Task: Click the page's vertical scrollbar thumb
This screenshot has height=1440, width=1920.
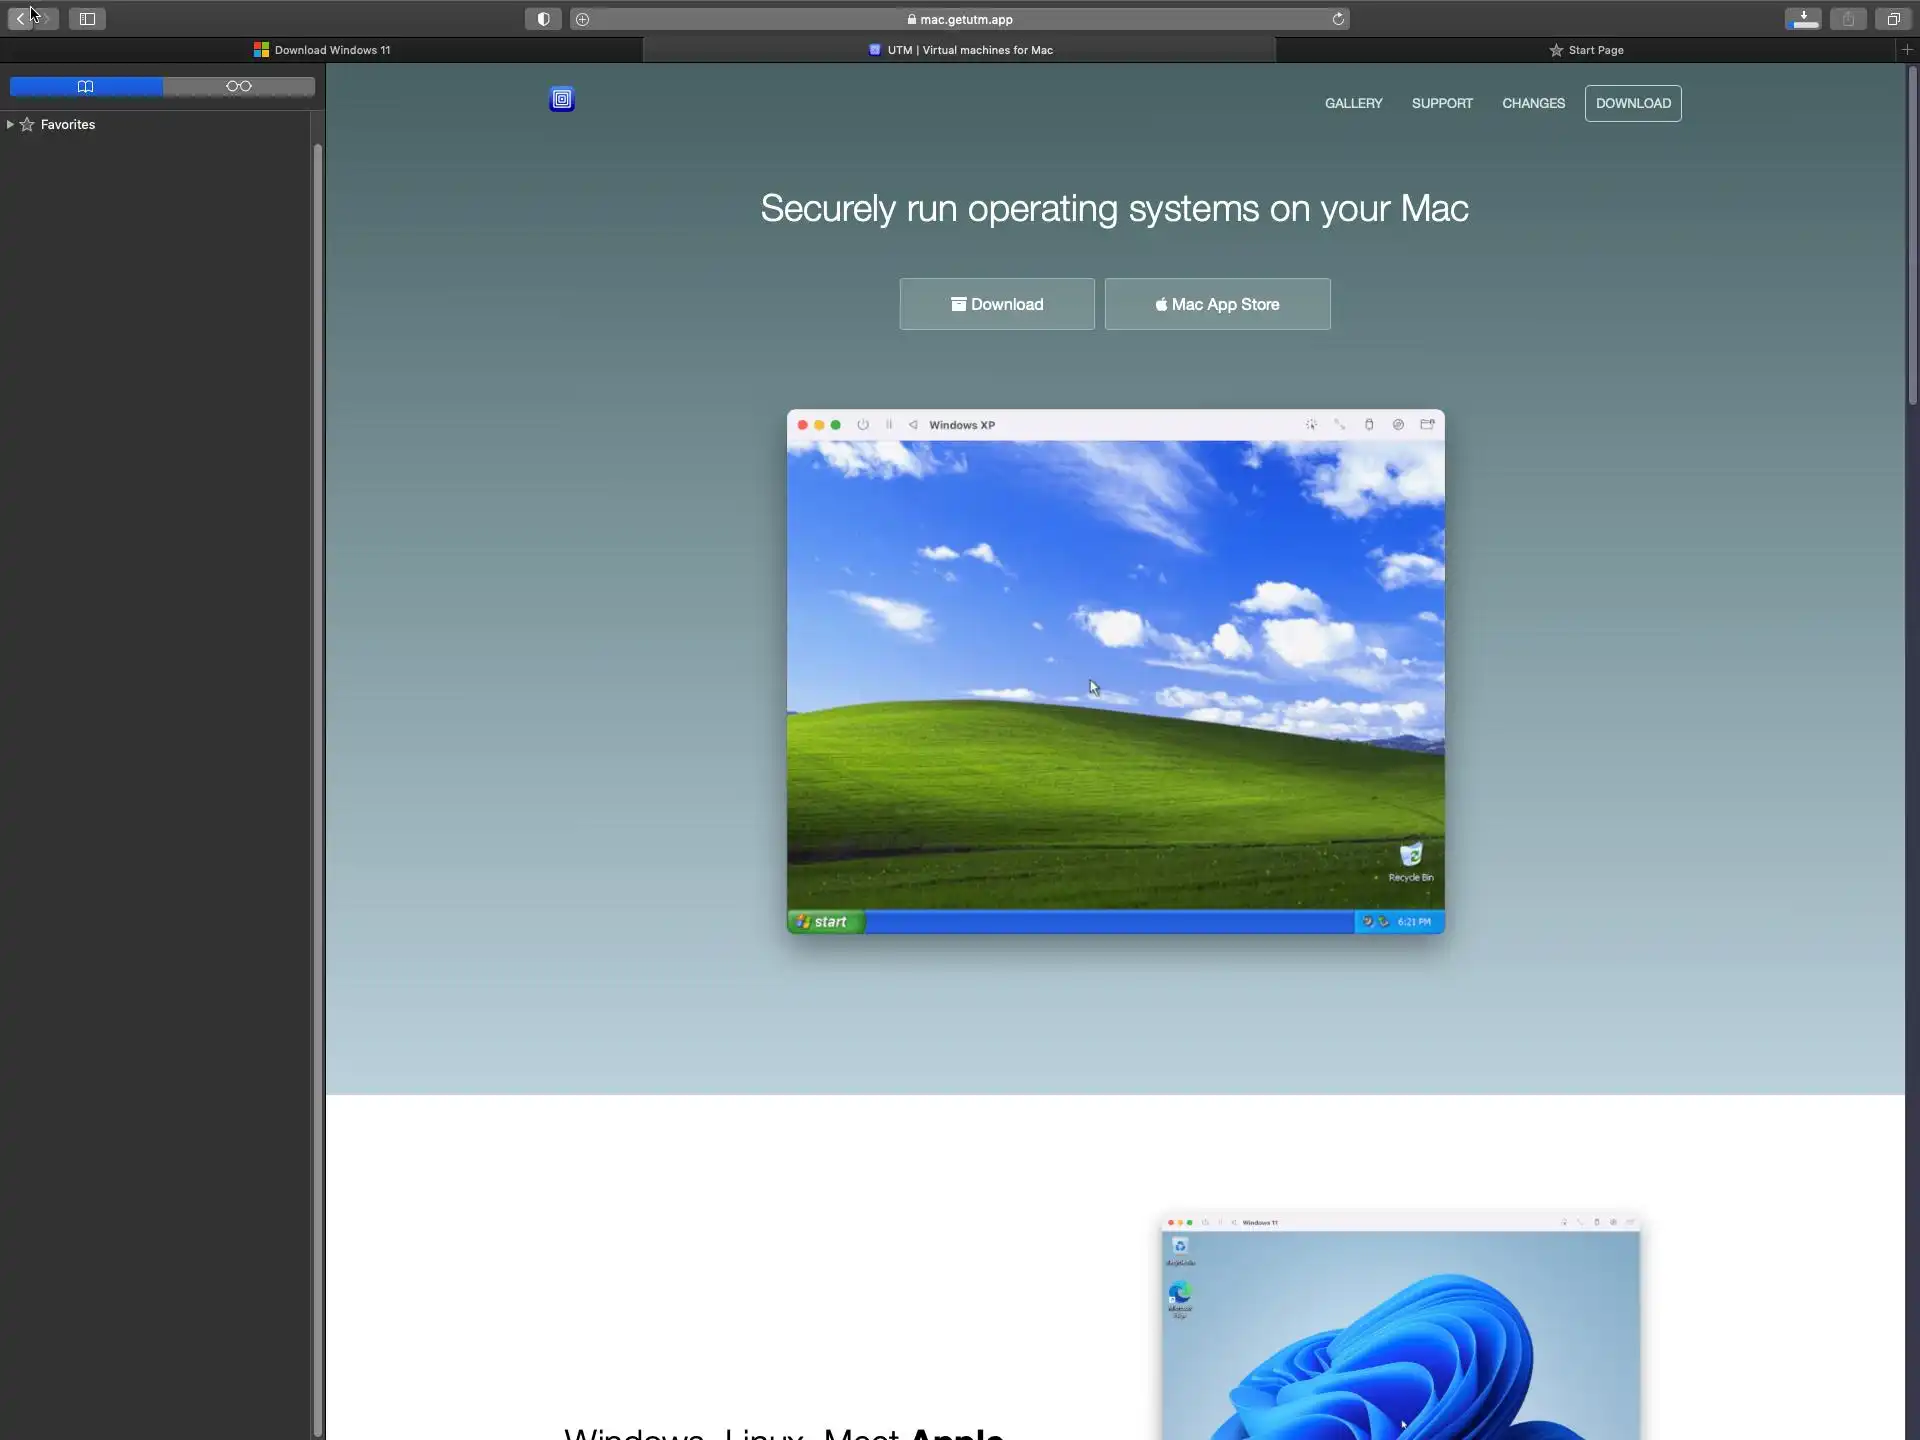Action: (x=1912, y=235)
